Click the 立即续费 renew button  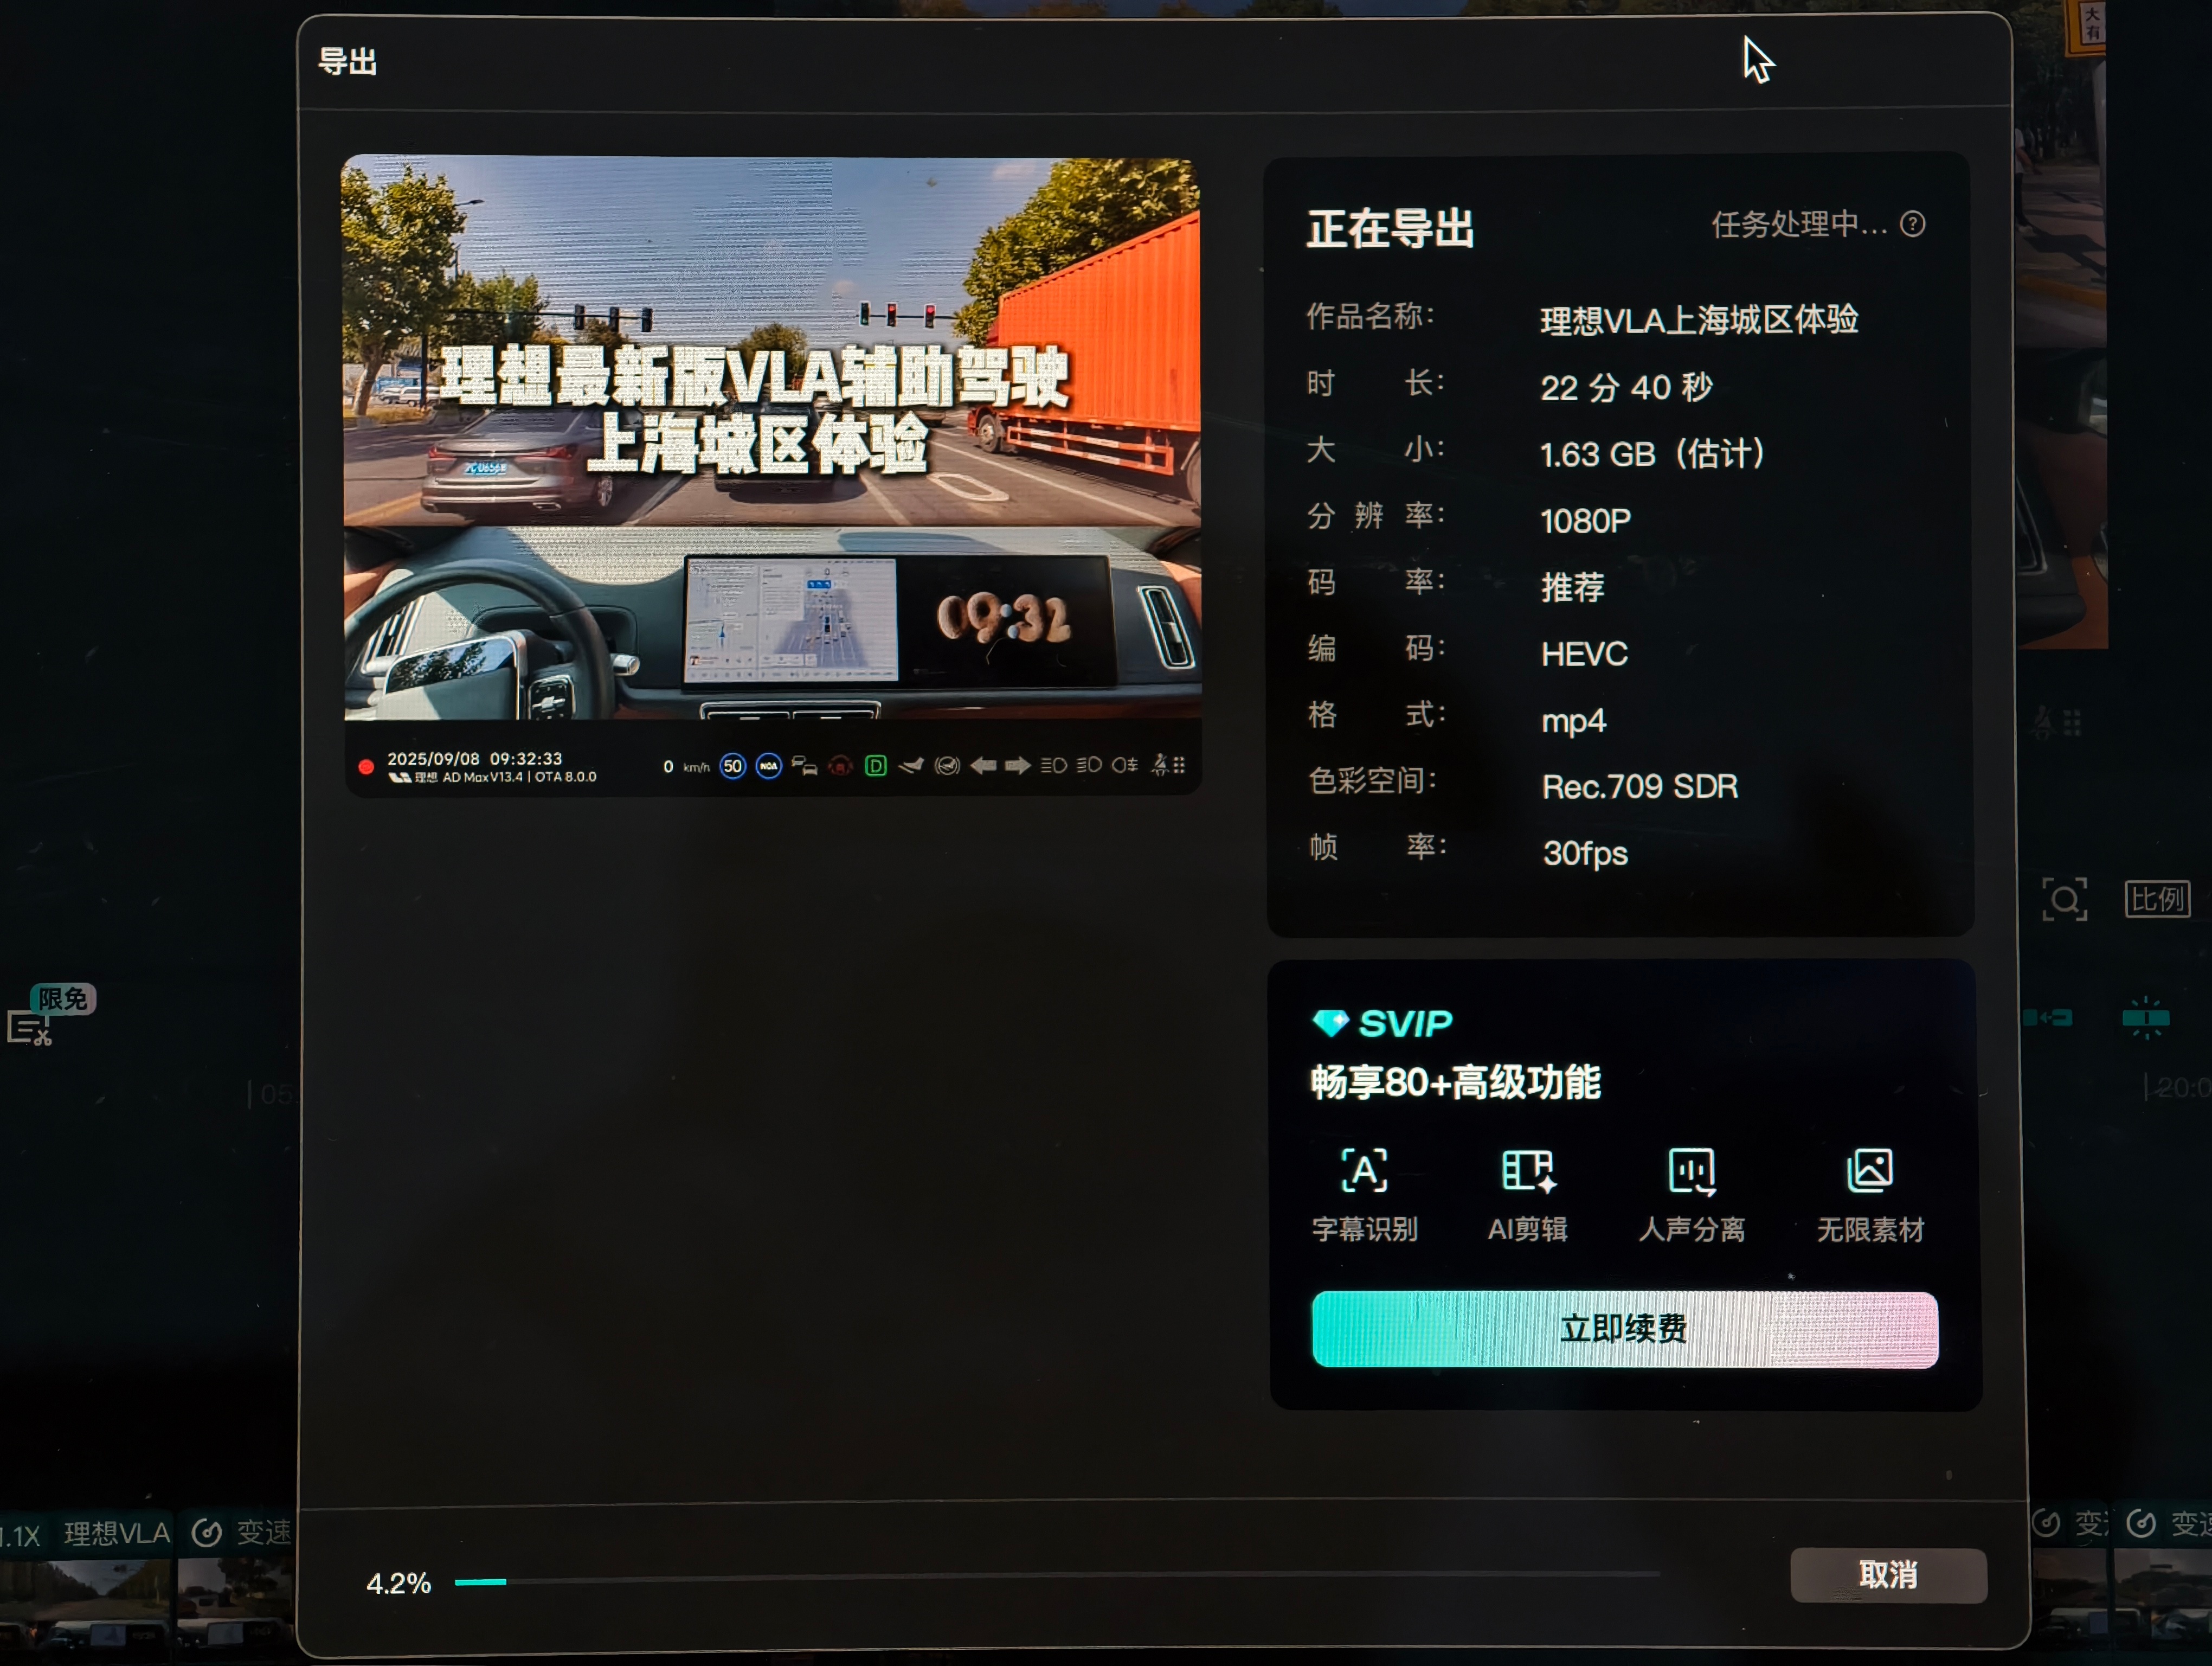1625,1329
